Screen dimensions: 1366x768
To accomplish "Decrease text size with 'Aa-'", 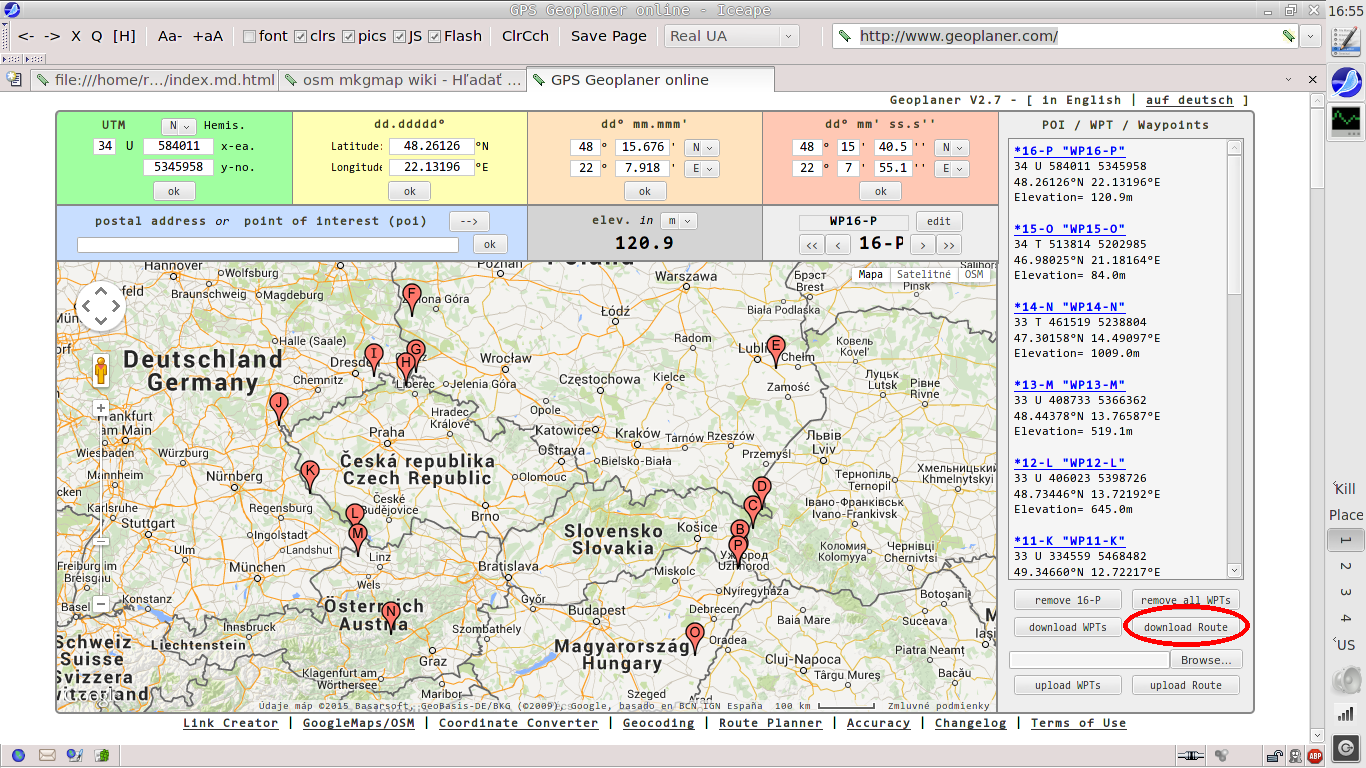I will click(170, 36).
